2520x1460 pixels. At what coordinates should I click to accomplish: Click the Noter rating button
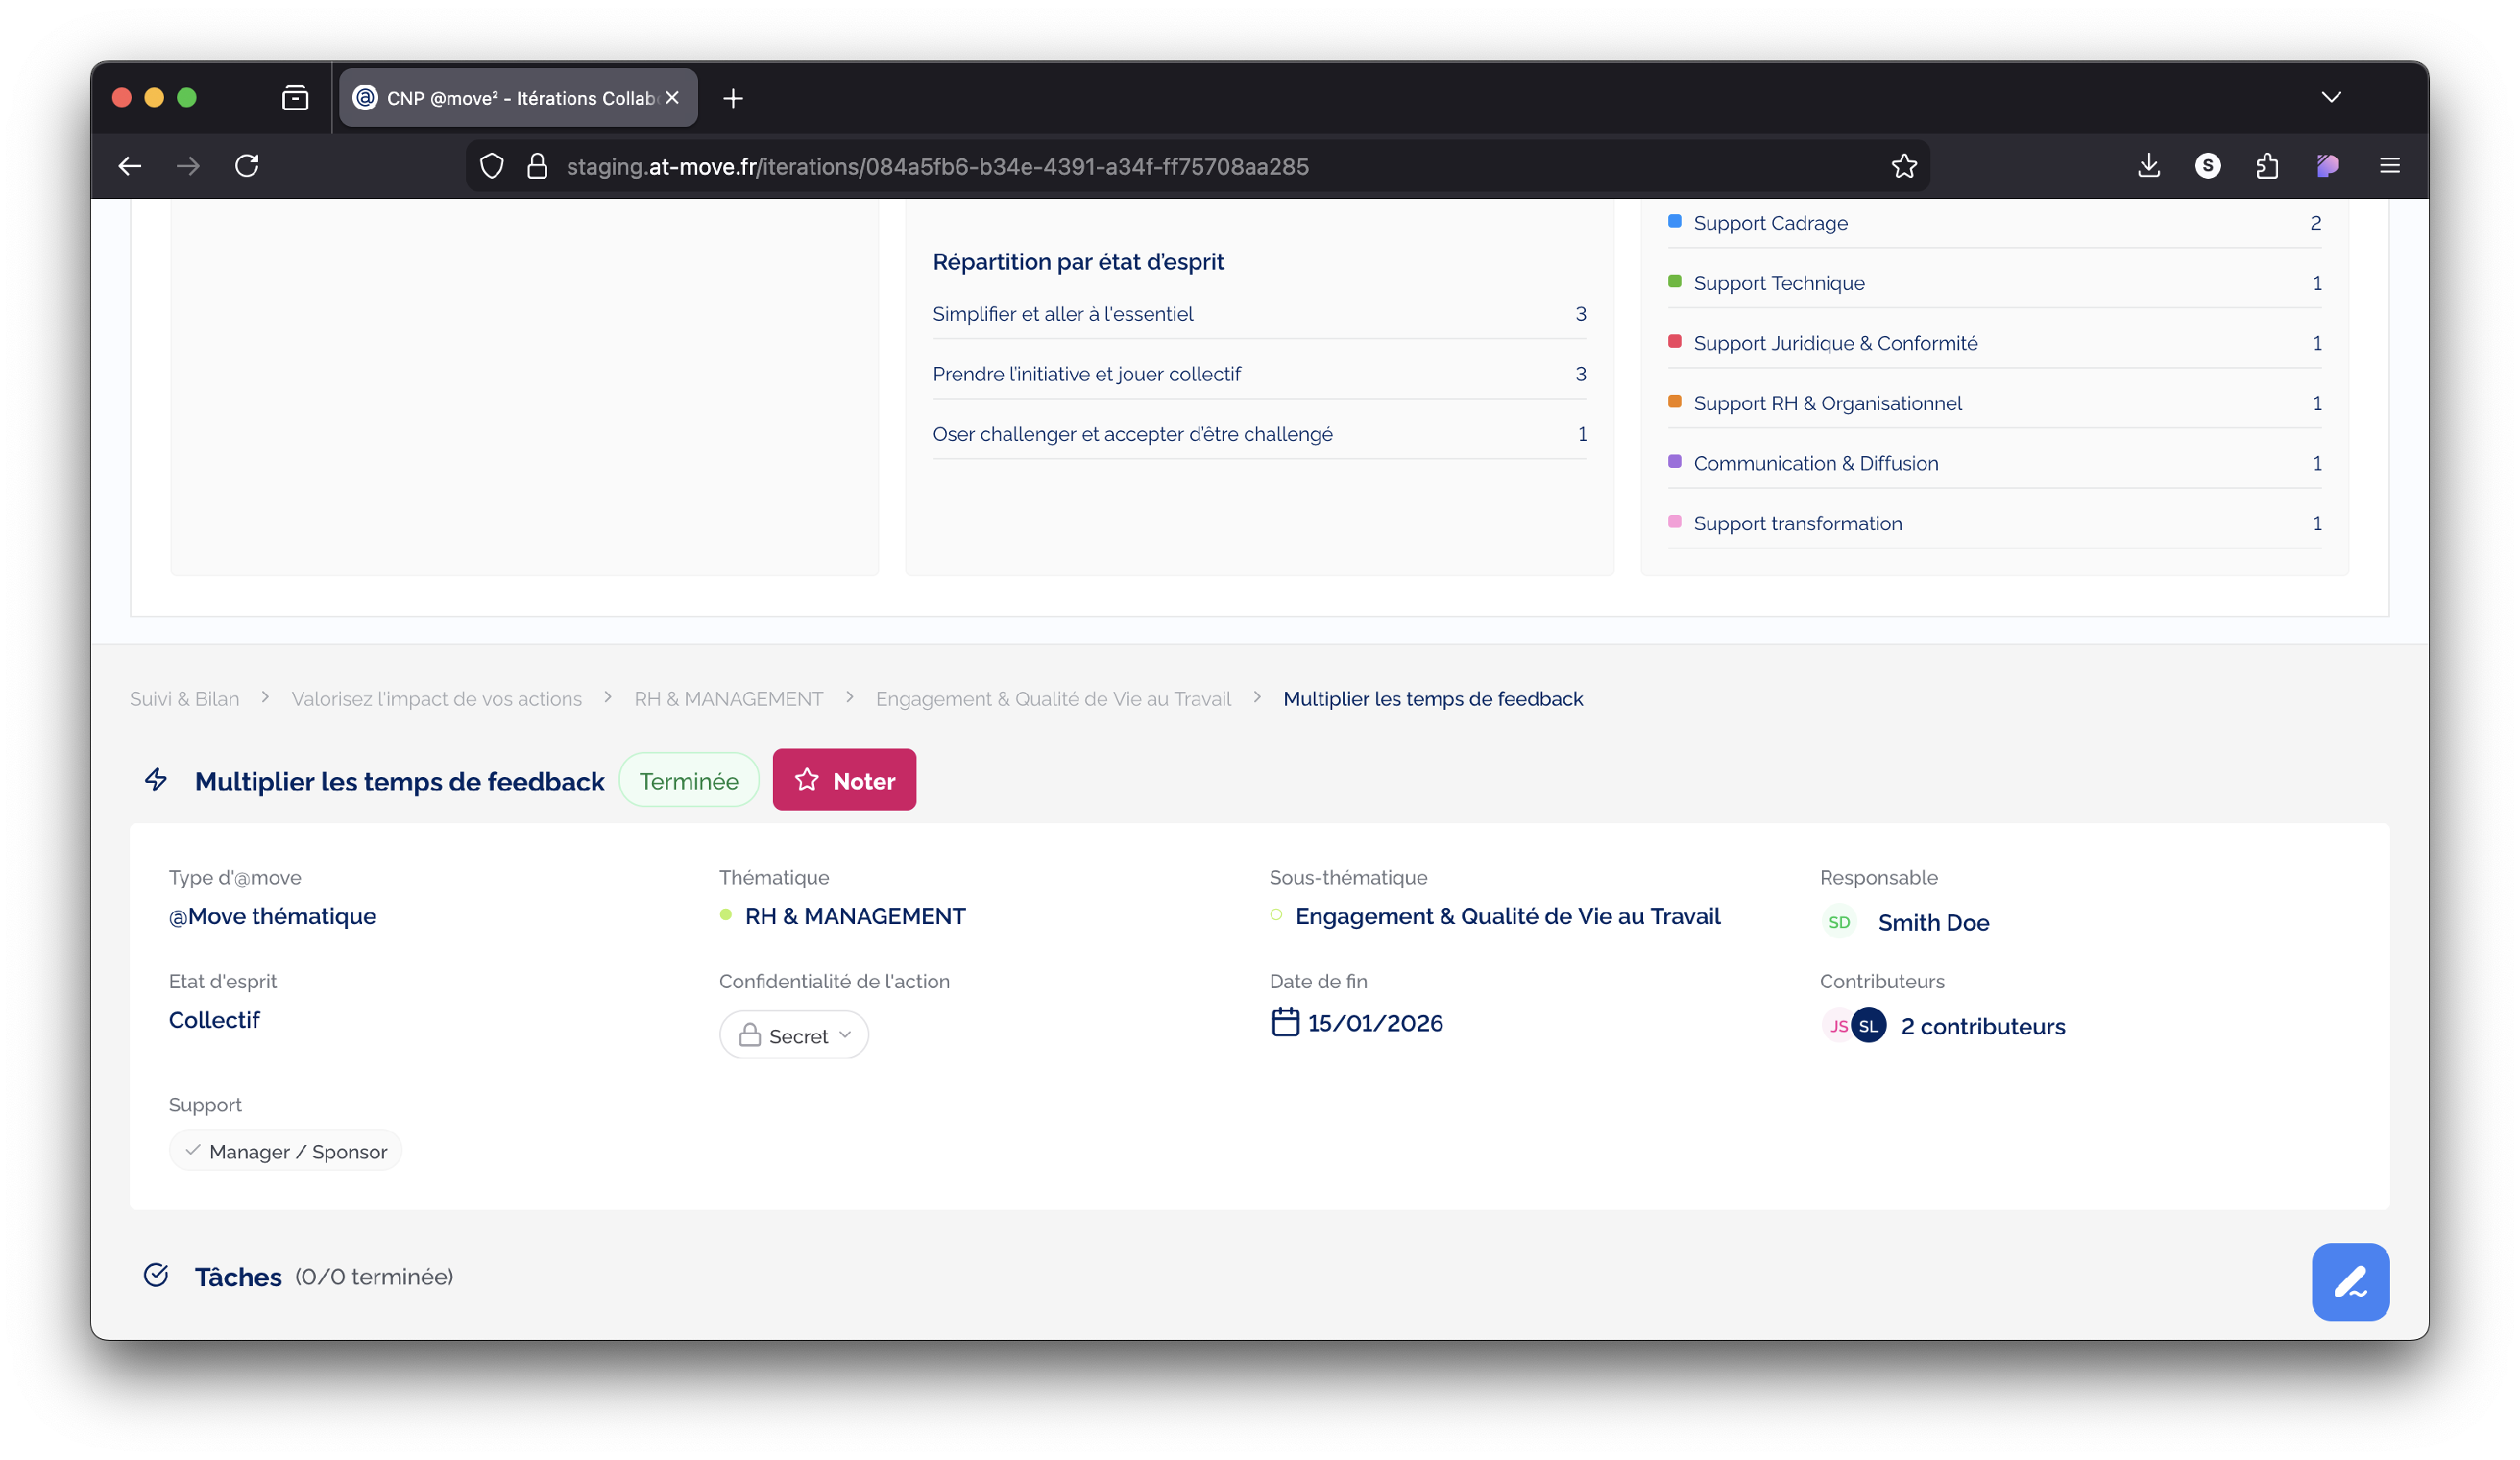[x=843, y=780]
